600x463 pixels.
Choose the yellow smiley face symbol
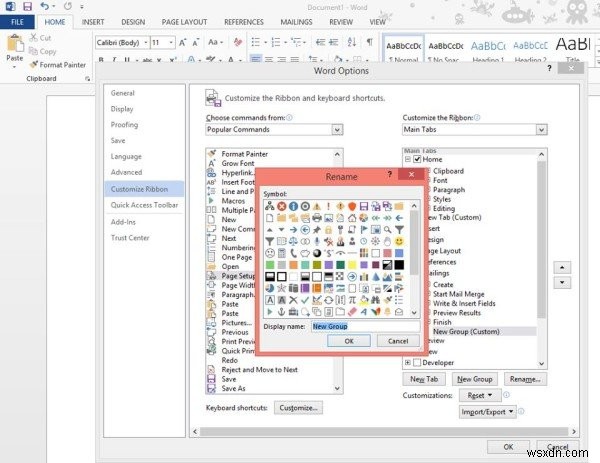[x=399, y=241]
